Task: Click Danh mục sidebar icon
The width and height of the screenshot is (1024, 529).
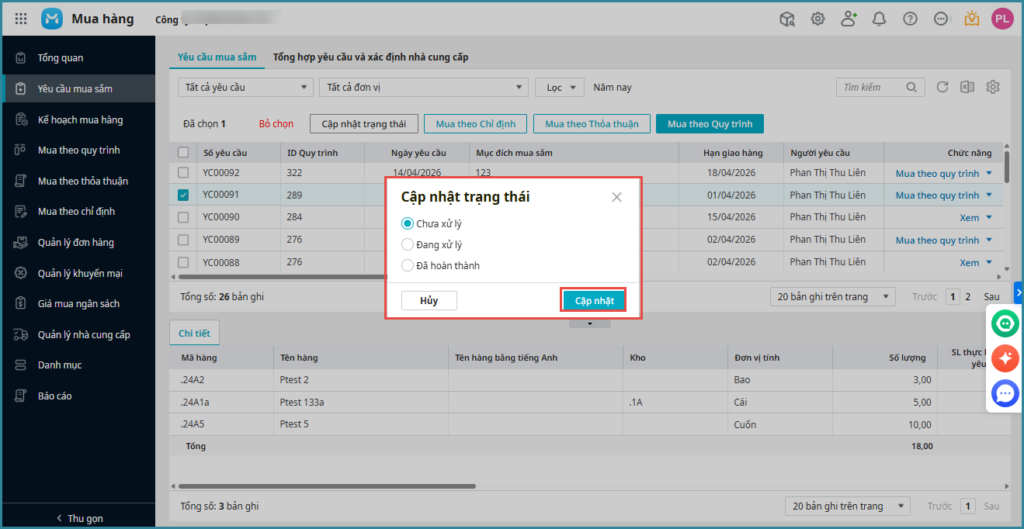Action: [x=20, y=365]
